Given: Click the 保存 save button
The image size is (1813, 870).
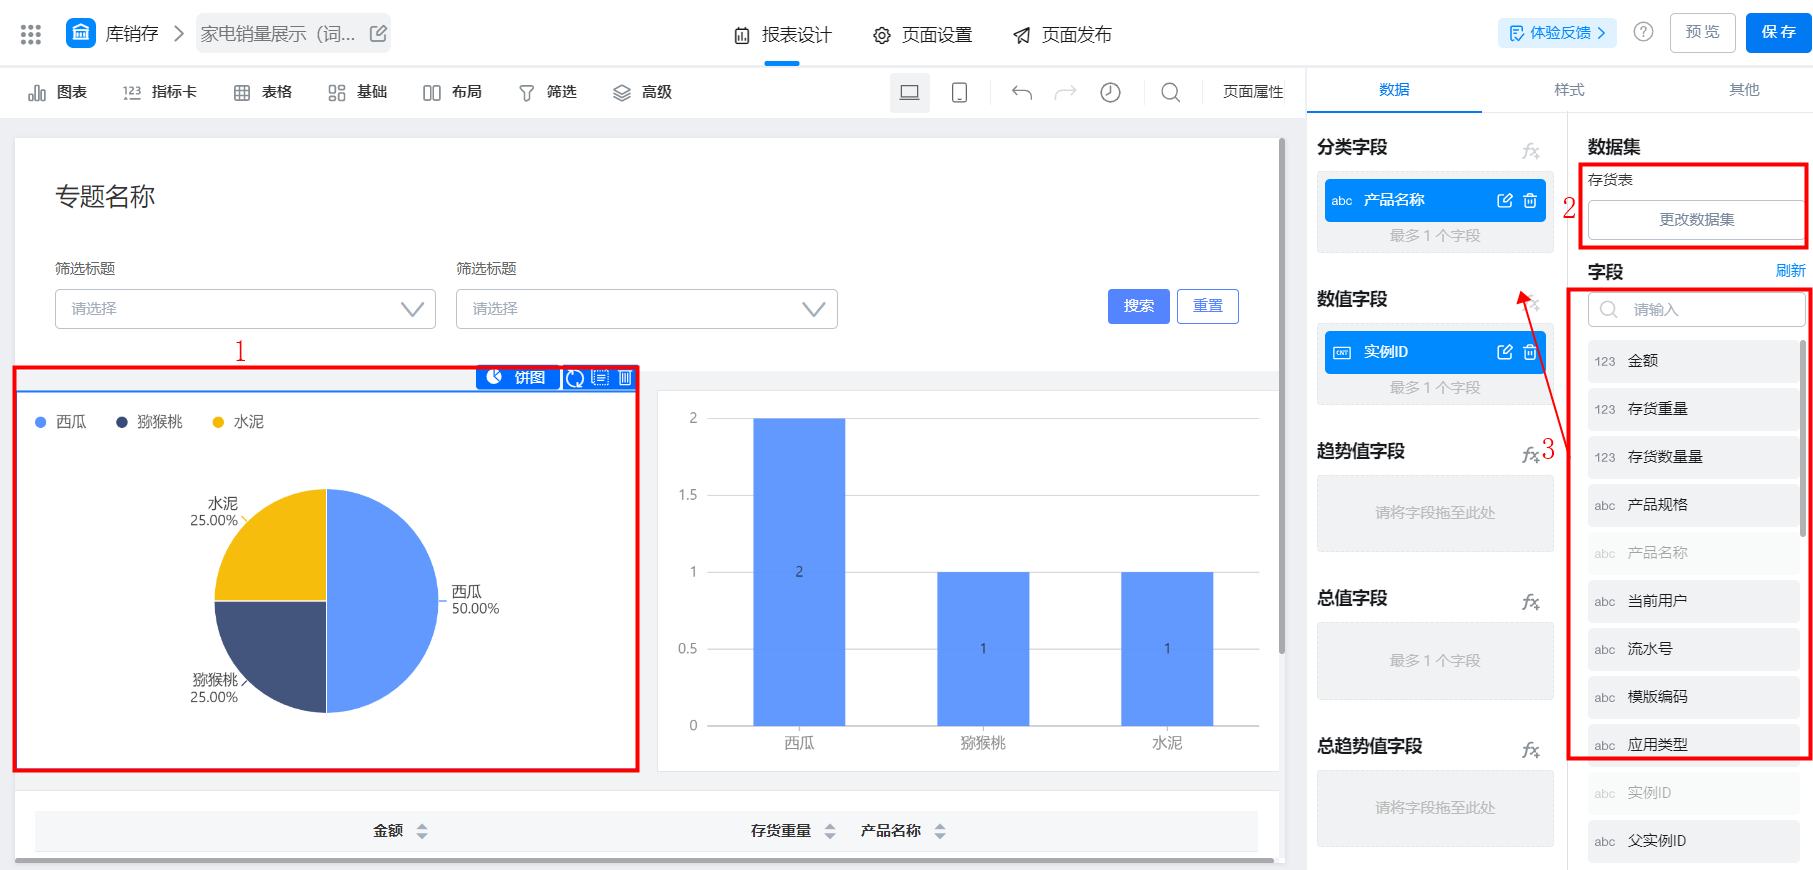Looking at the screenshot, I should point(1779,33).
